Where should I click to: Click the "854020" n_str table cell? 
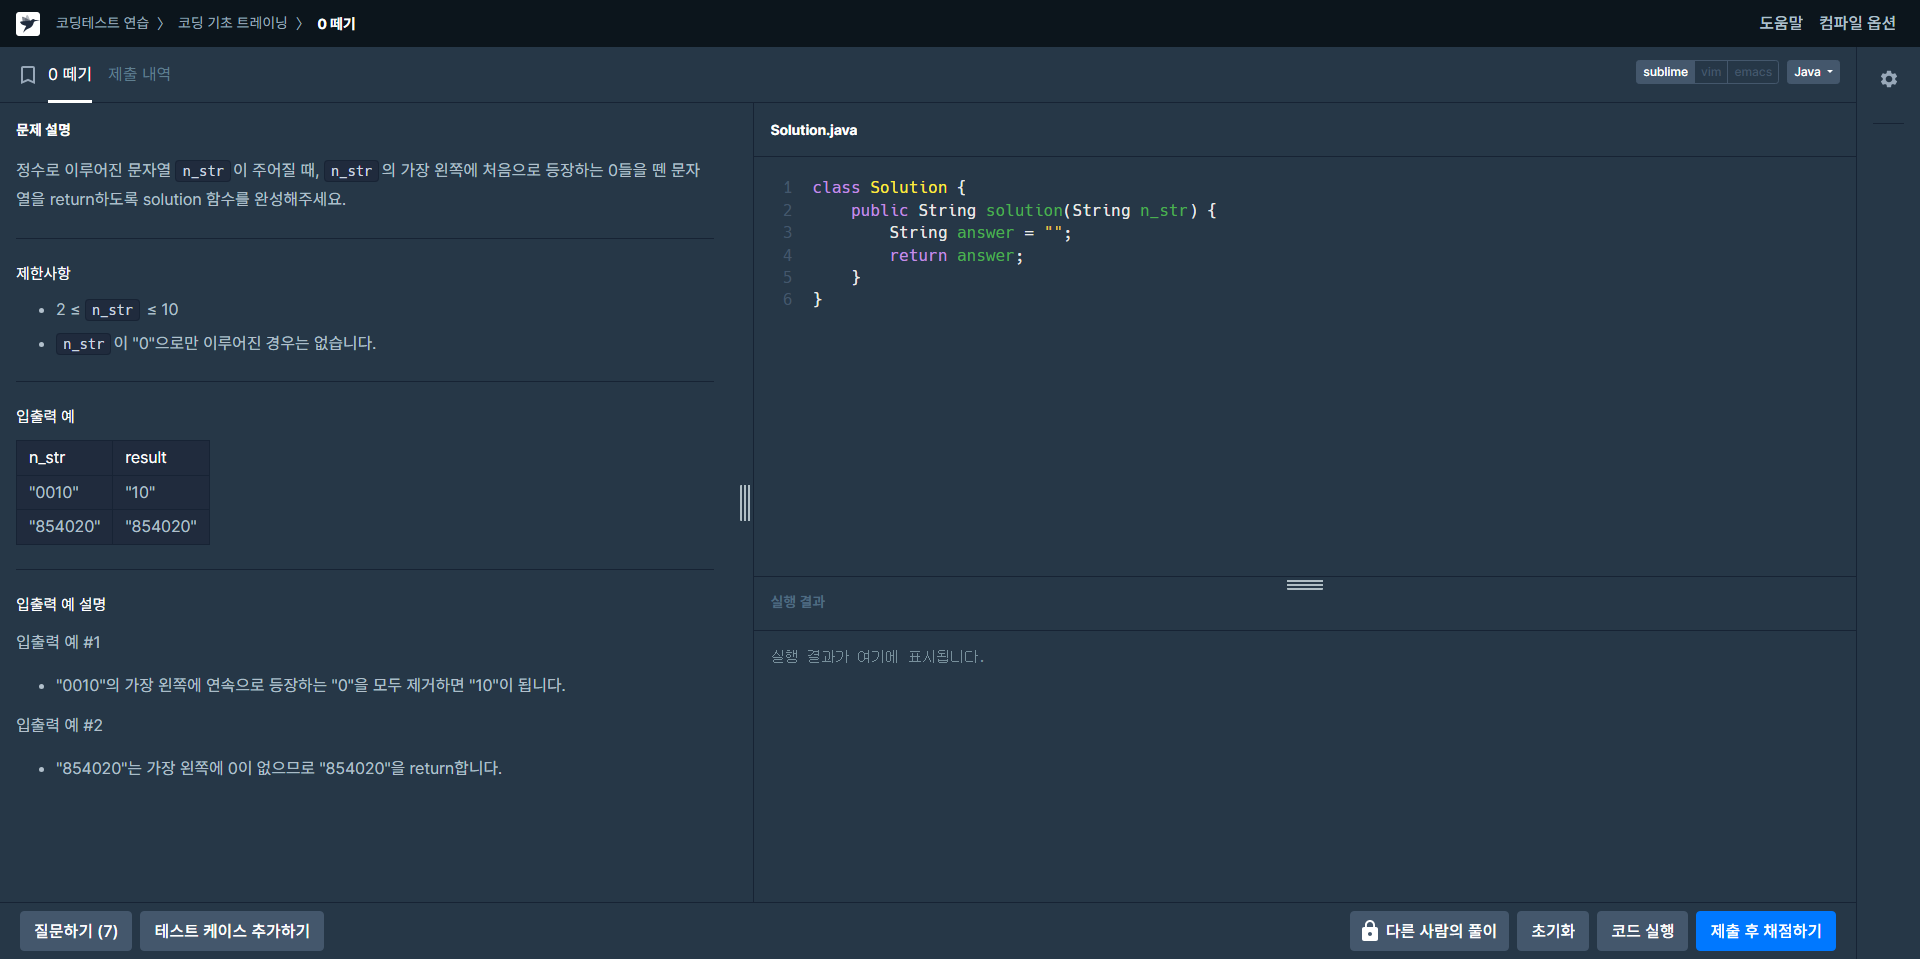64,526
